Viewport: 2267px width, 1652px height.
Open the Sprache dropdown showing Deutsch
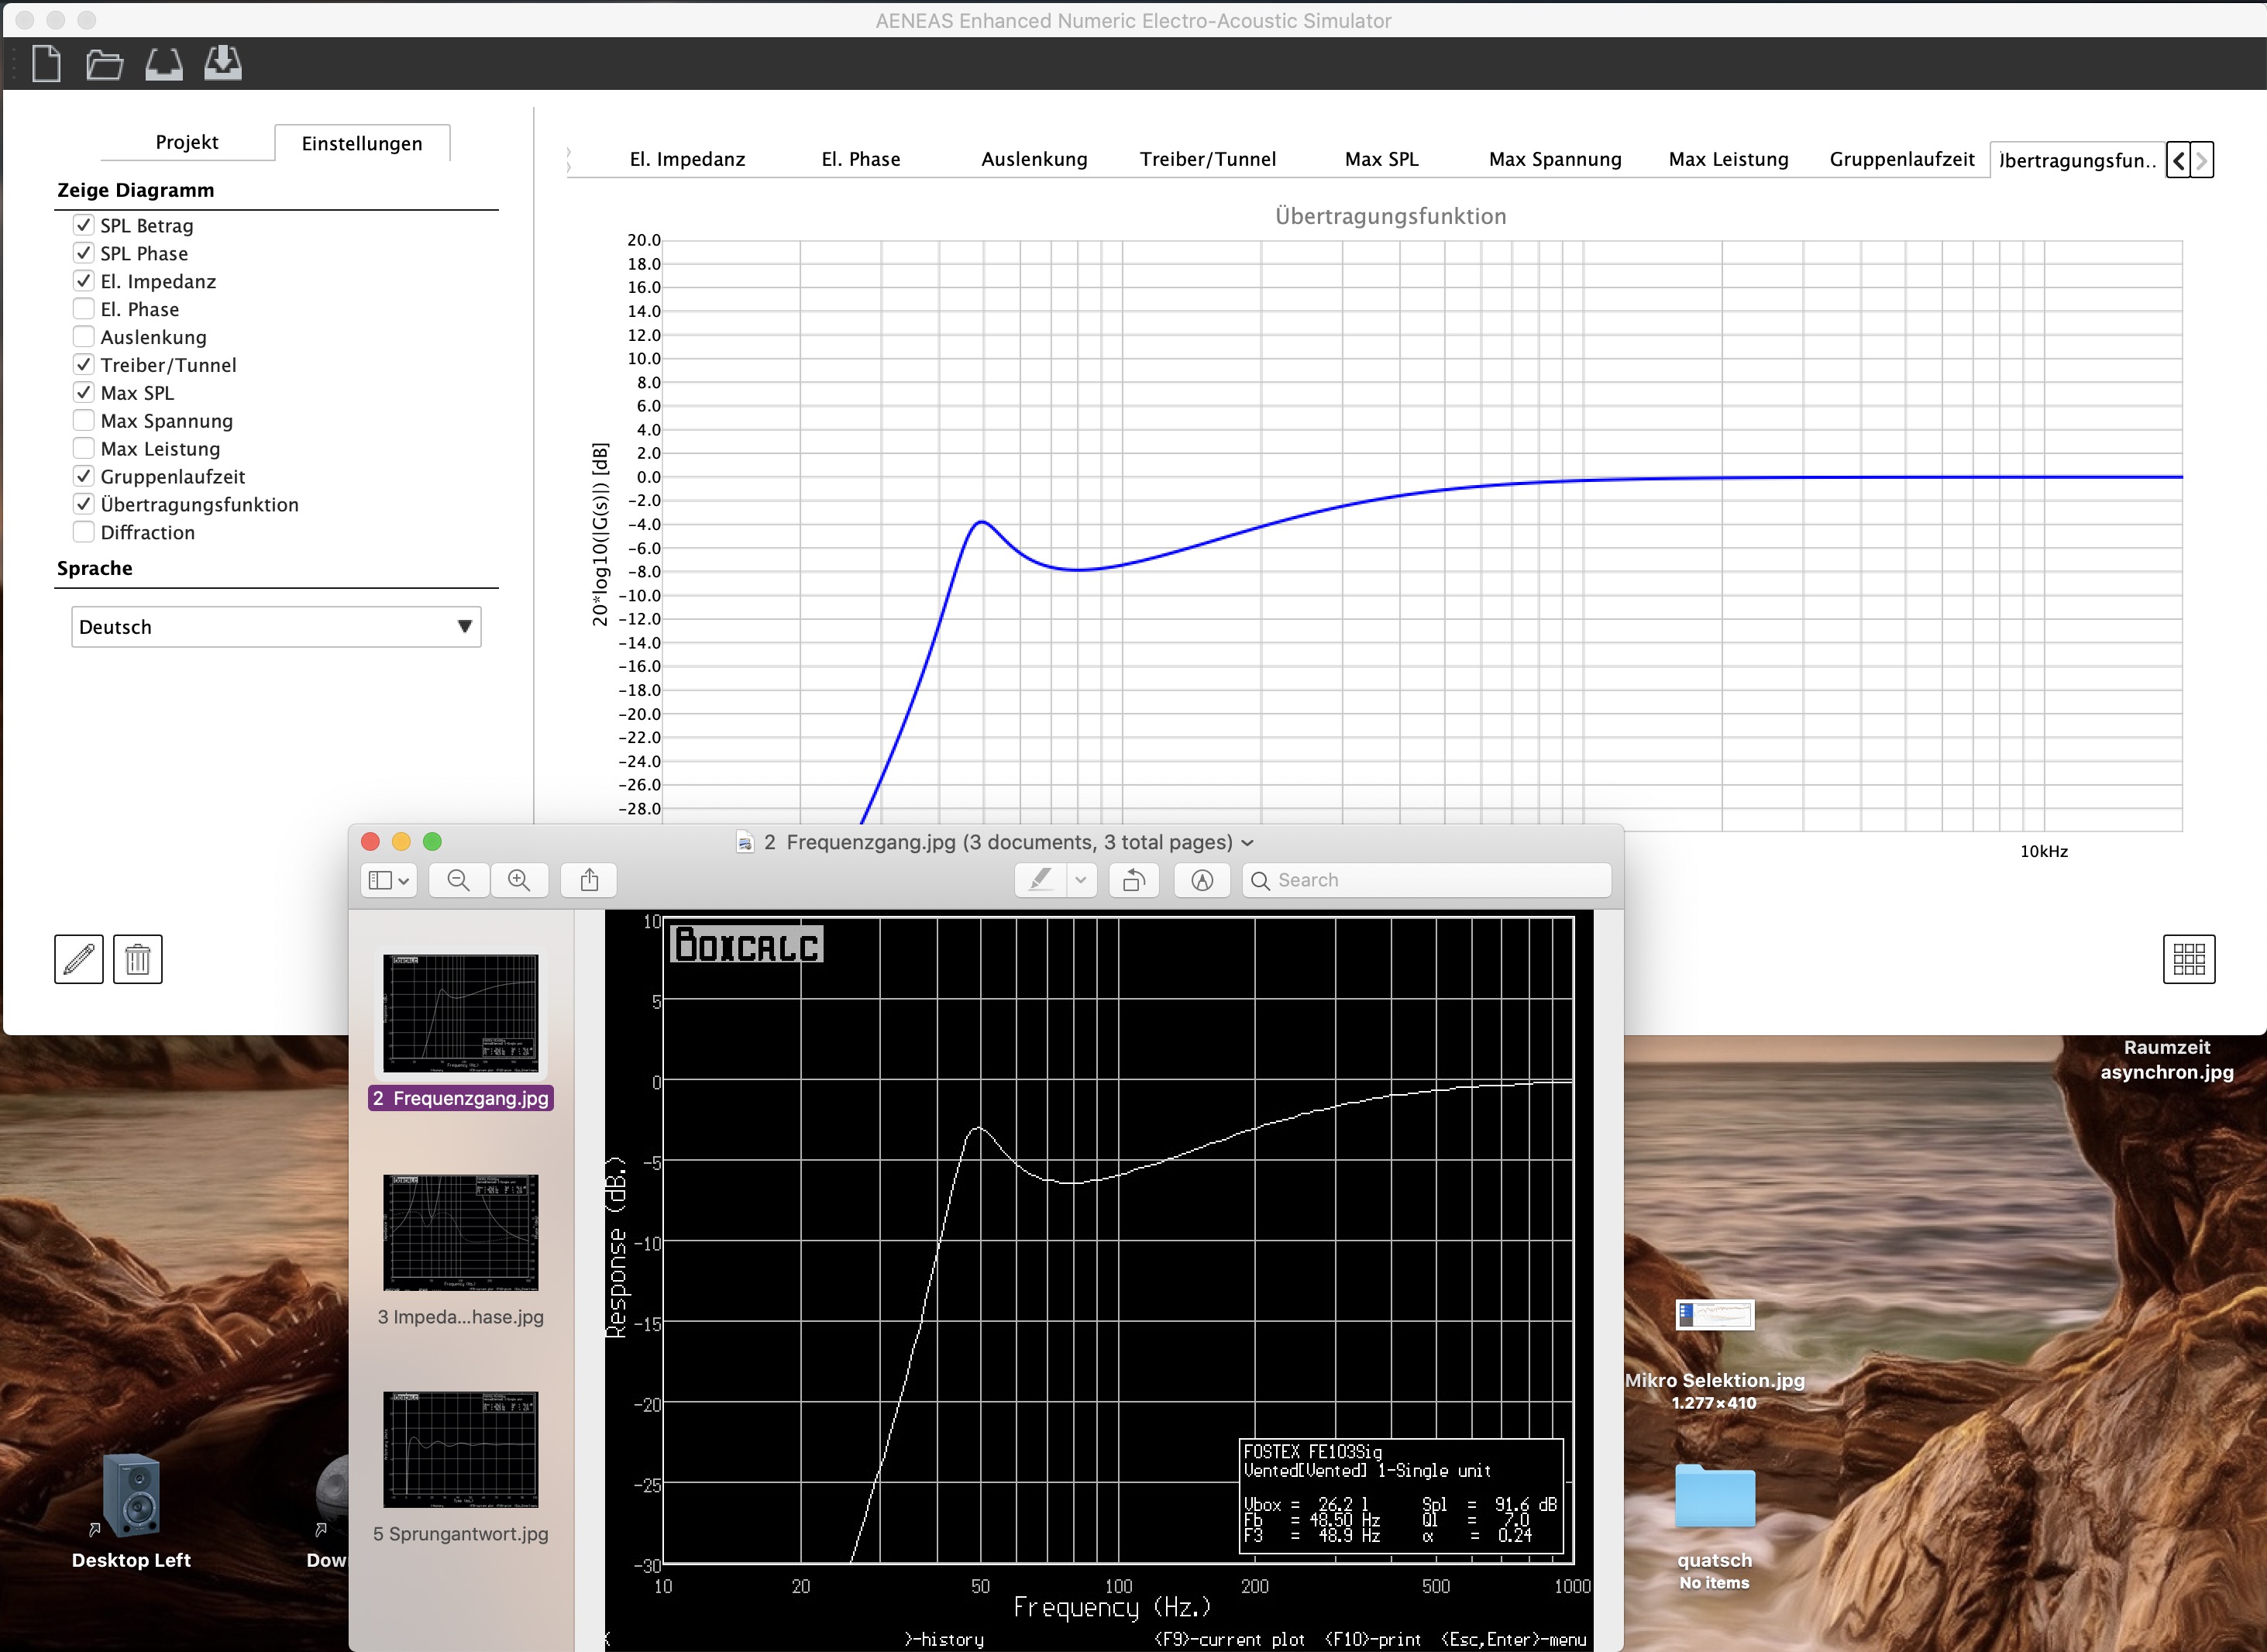pyautogui.click(x=276, y=627)
